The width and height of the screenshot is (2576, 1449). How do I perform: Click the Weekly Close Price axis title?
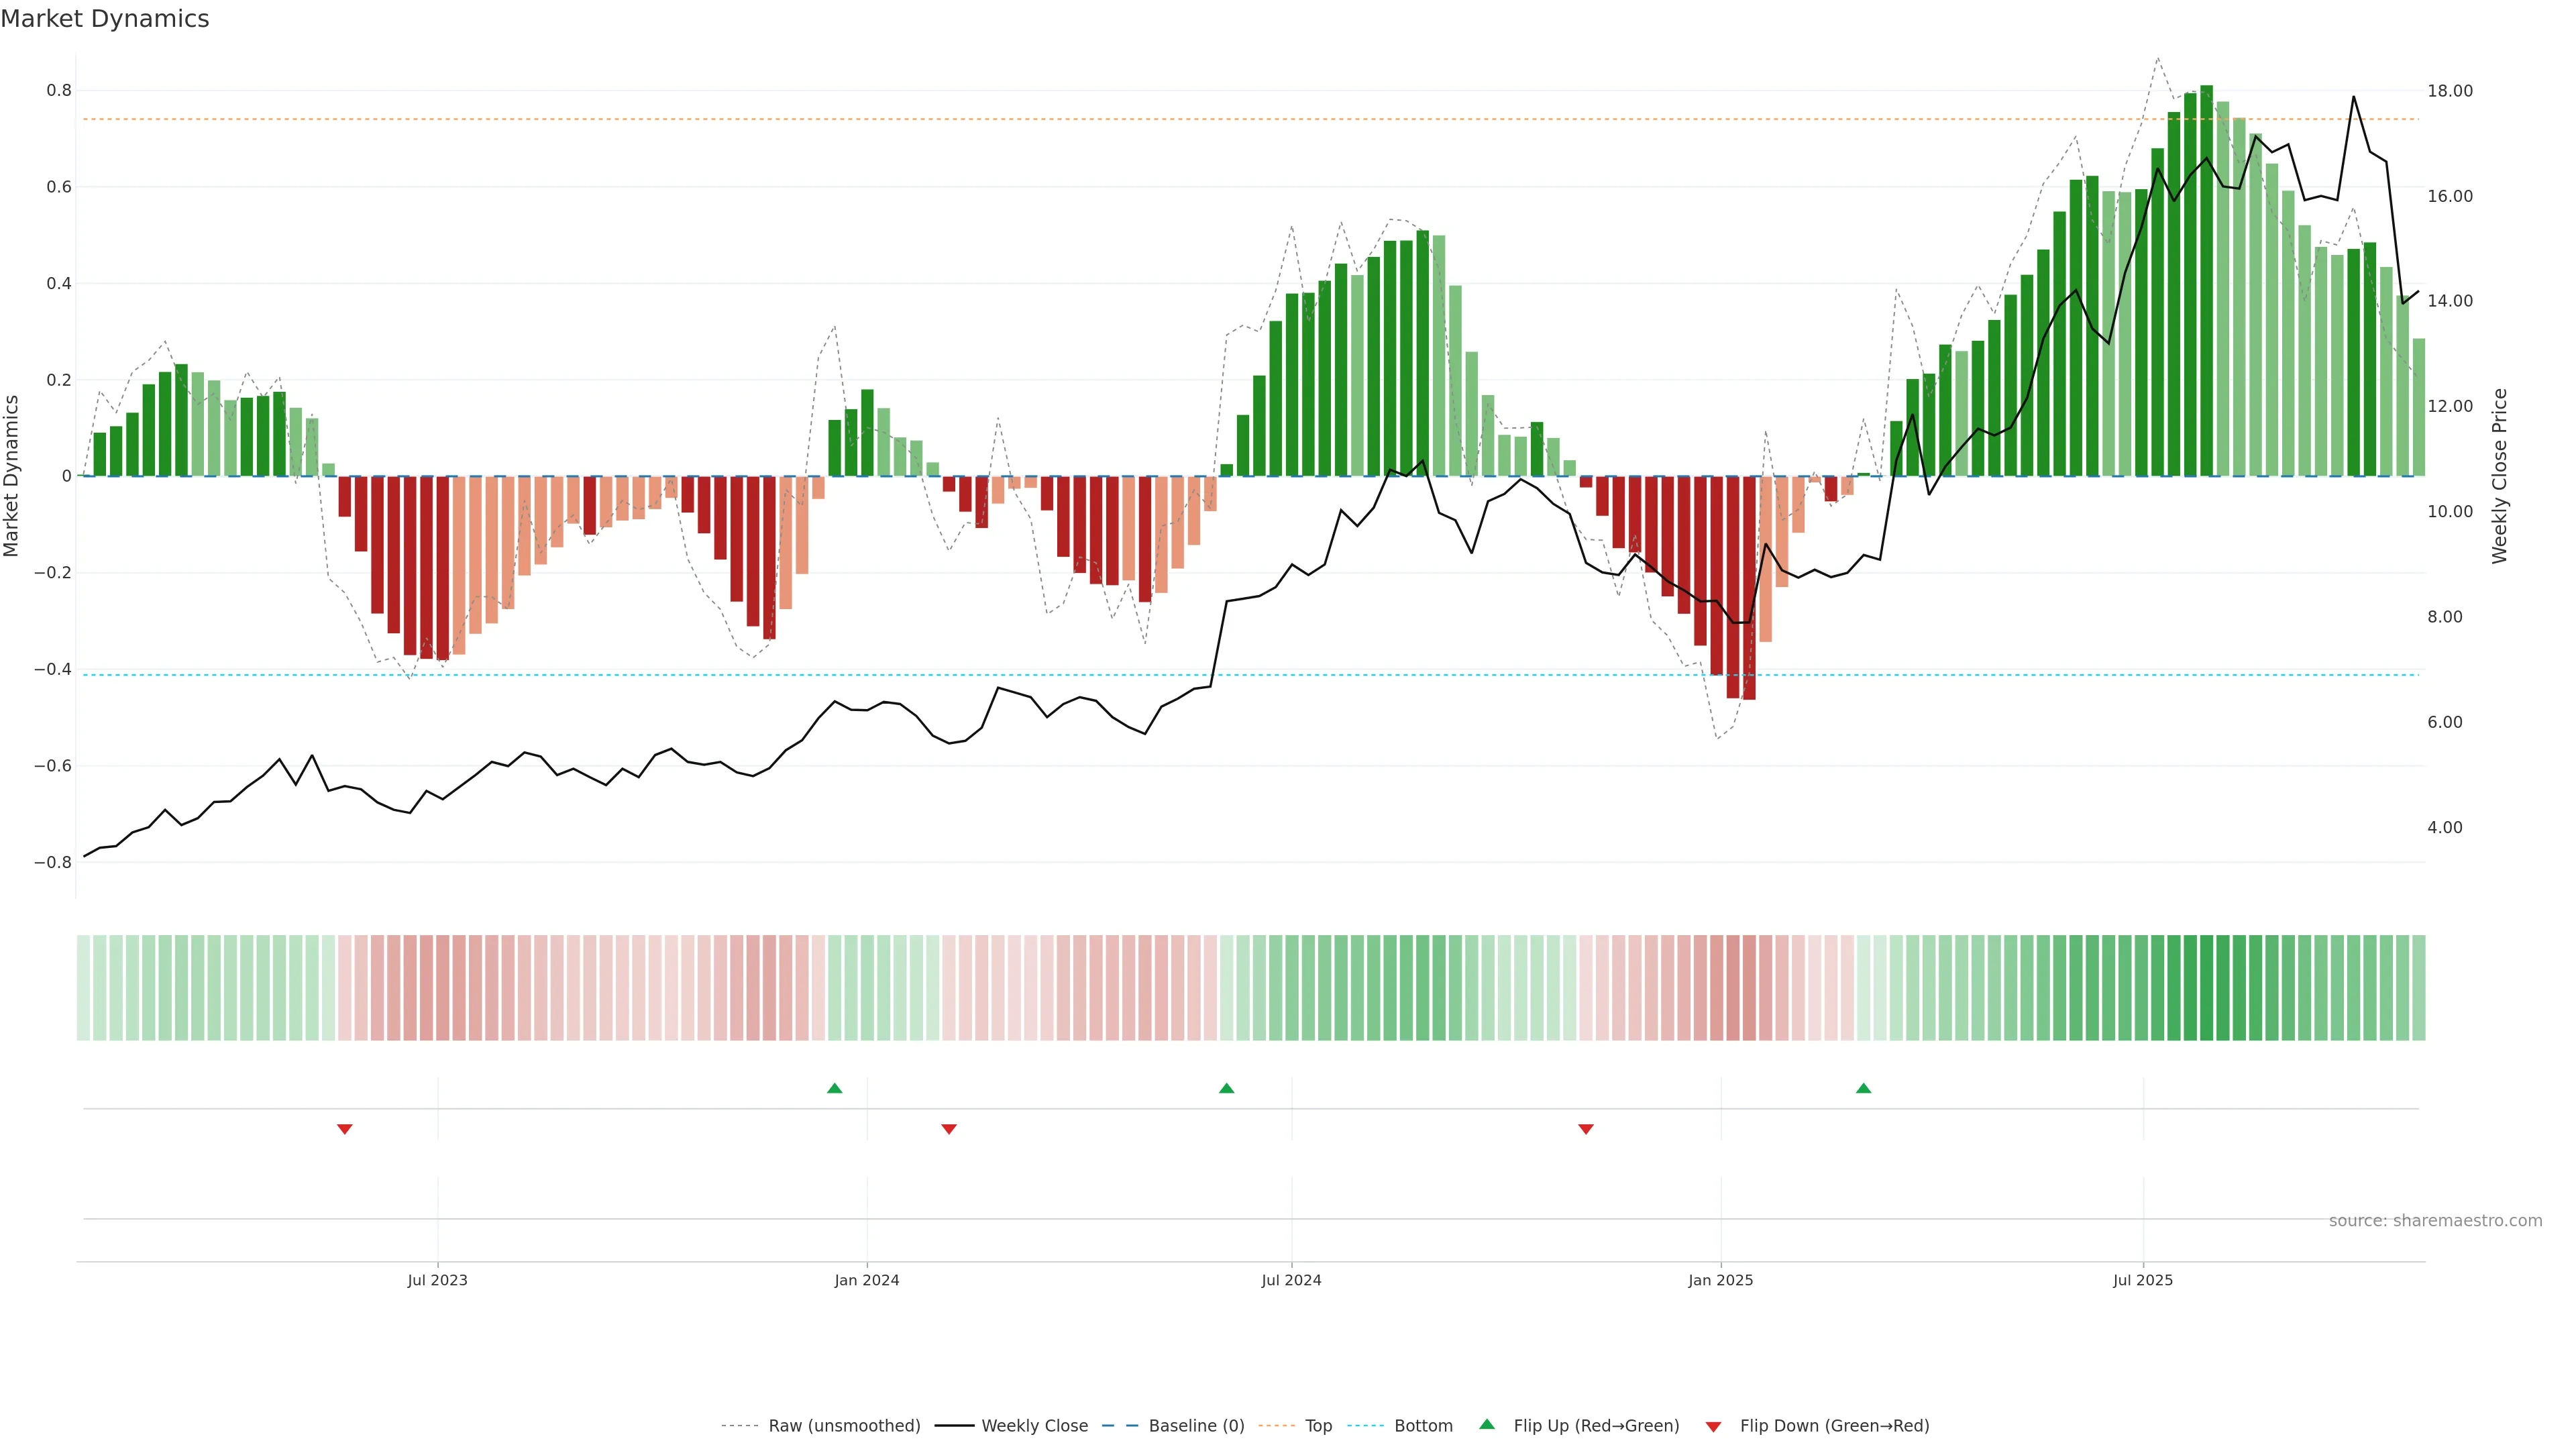(x=2500, y=476)
